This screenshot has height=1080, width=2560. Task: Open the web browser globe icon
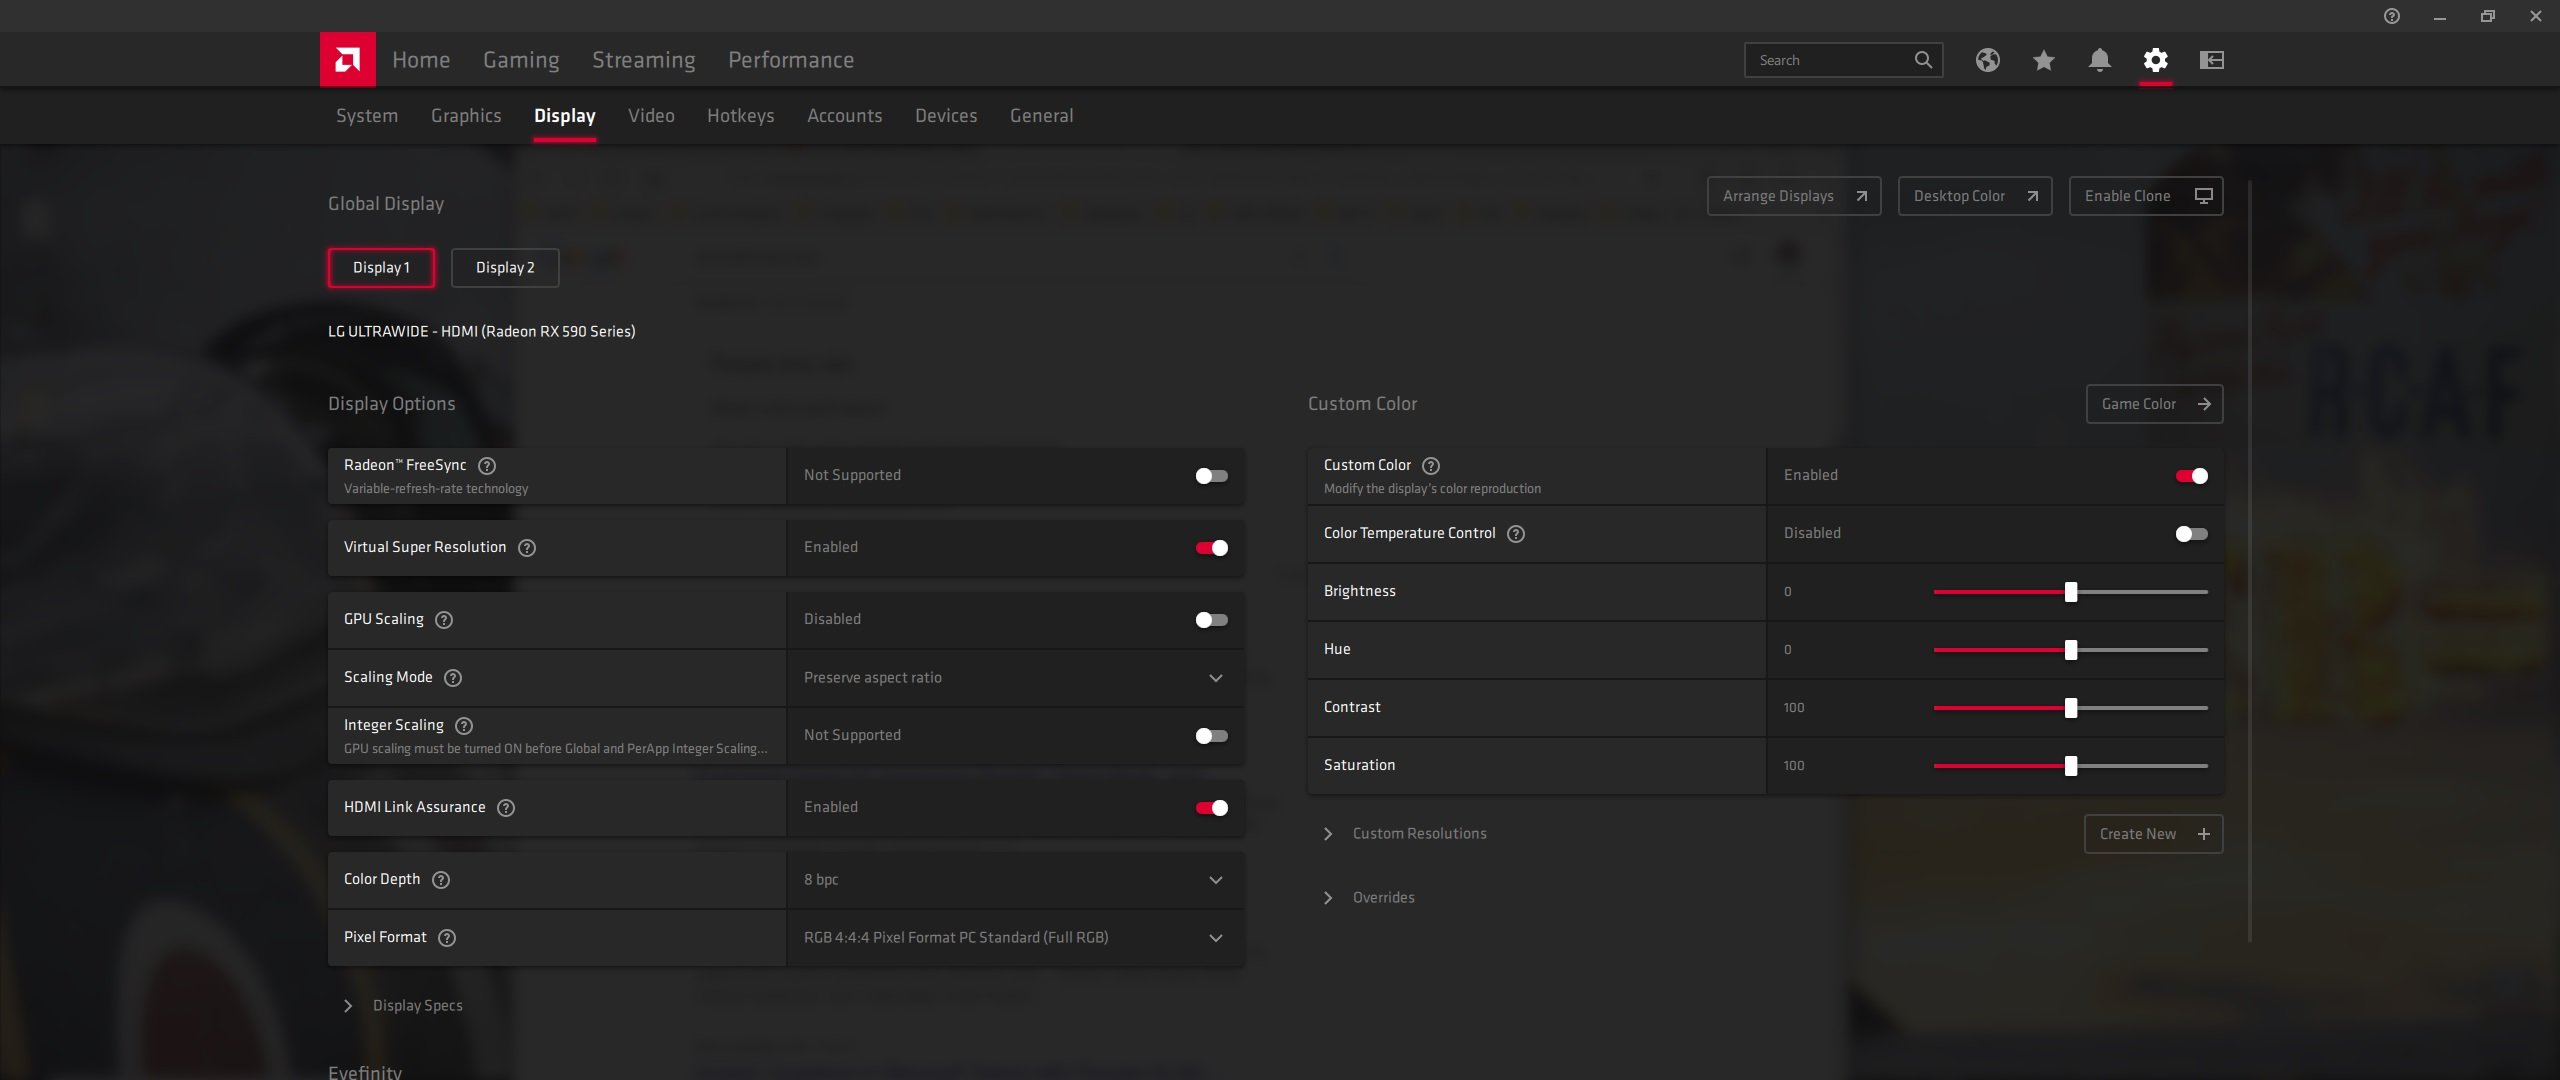click(1987, 60)
